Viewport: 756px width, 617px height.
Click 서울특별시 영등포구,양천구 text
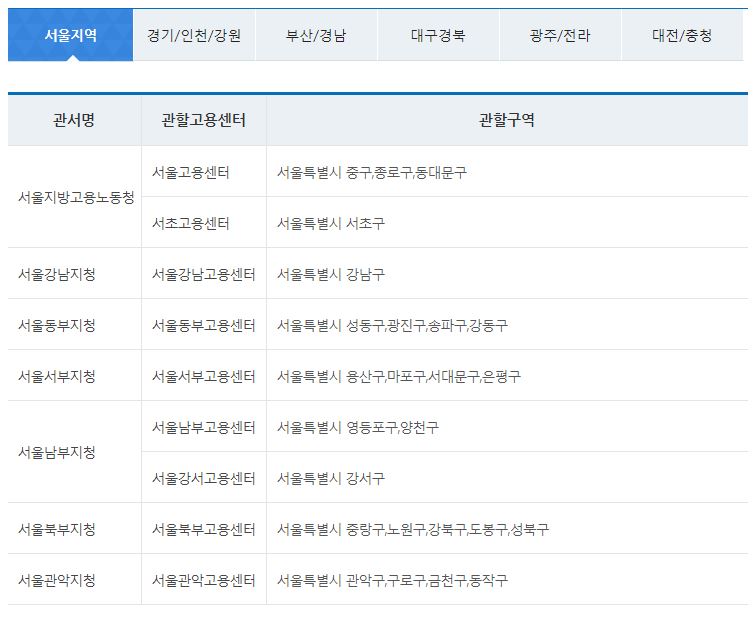(x=358, y=427)
